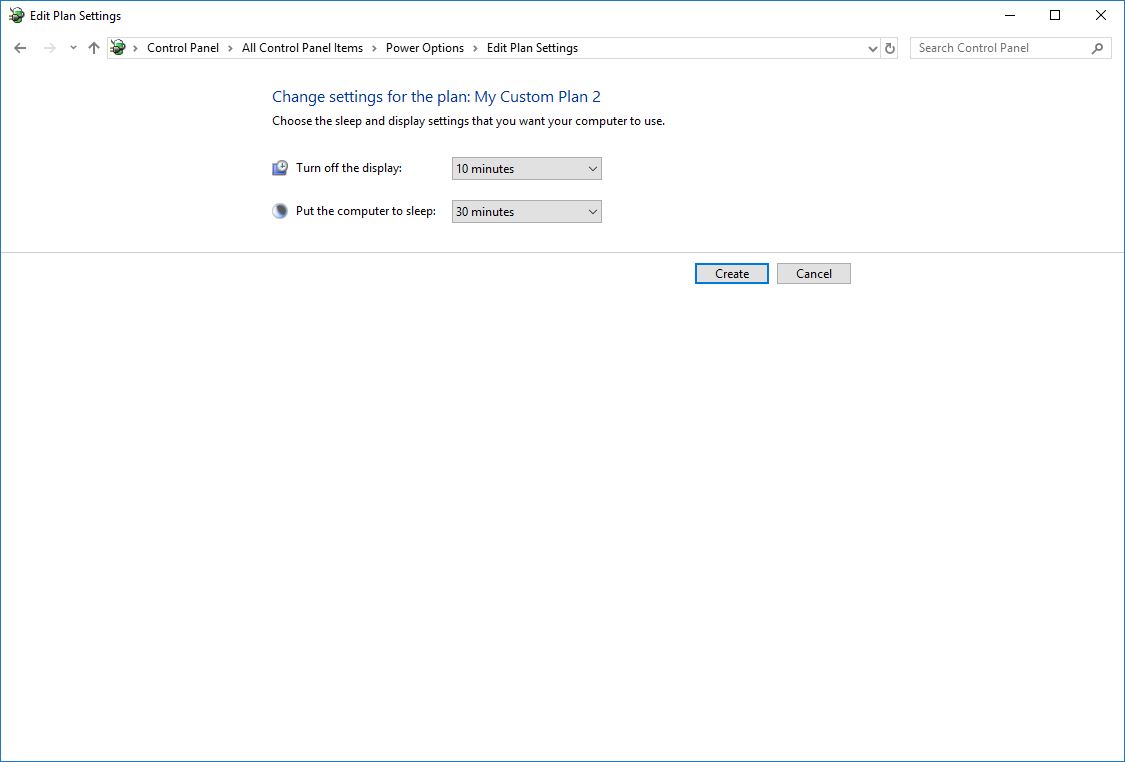Image resolution: width=1125 pixels, height=762 pixels.
Task: Click the display monitor icon
Action: [x=279, y=167]
